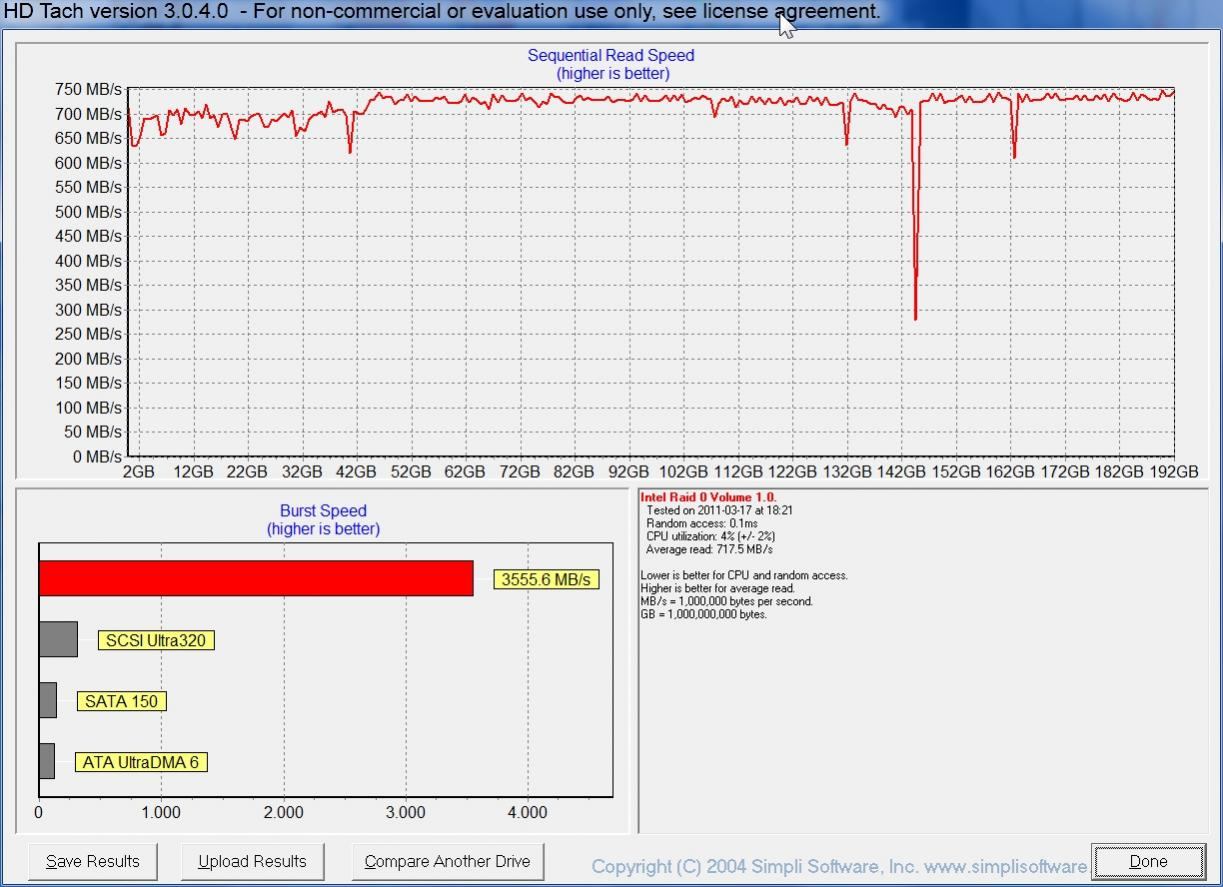The width and height of the screenshot is (1223, 887).
Task: Click the 'Random access: 0.1ms' line
Action: (702, 523)
